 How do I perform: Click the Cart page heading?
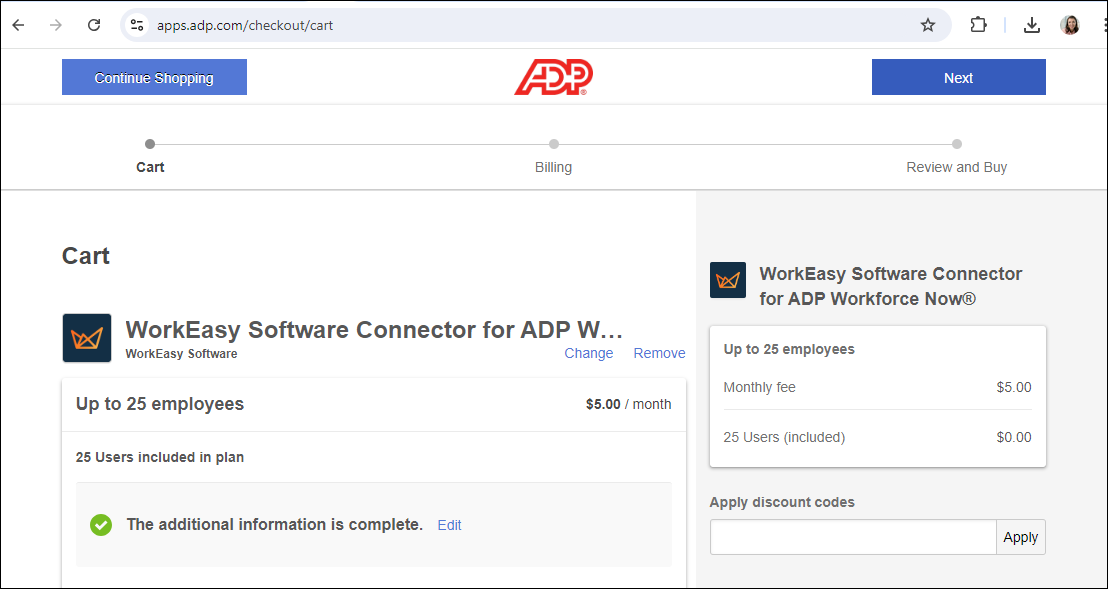coord(86,255)
